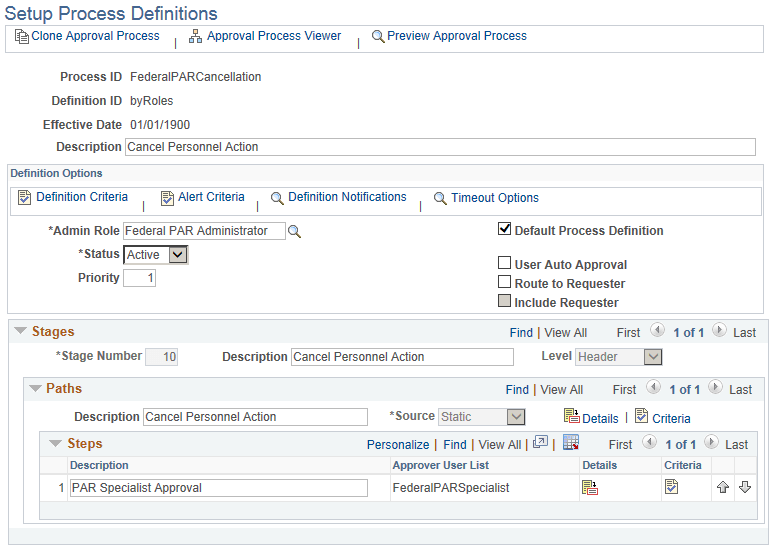This screenshot has height=552, width=782.
Task: Show next row in Stages section
Action: [x=721, y=331]
